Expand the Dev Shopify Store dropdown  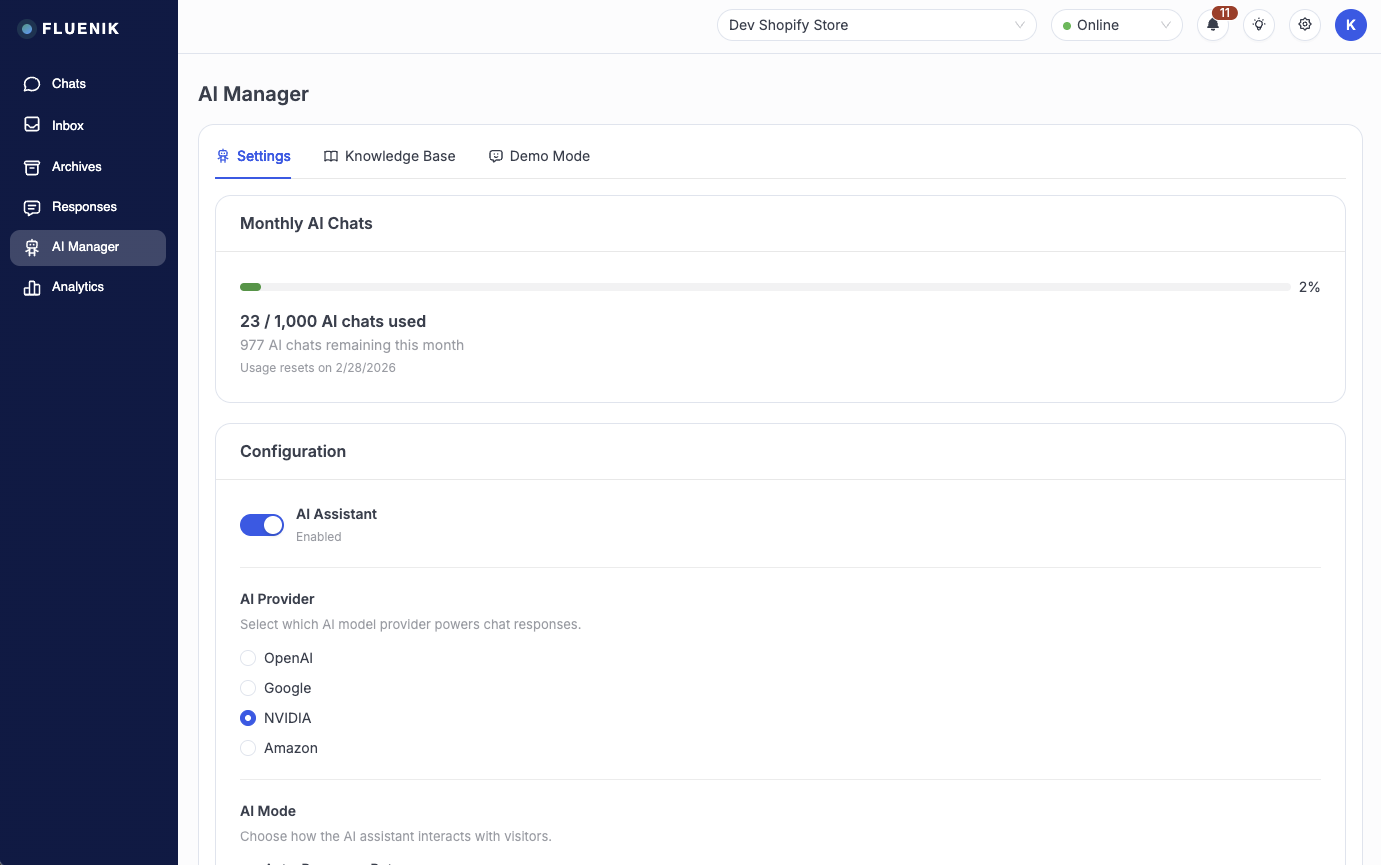click(x=877, y=25)
